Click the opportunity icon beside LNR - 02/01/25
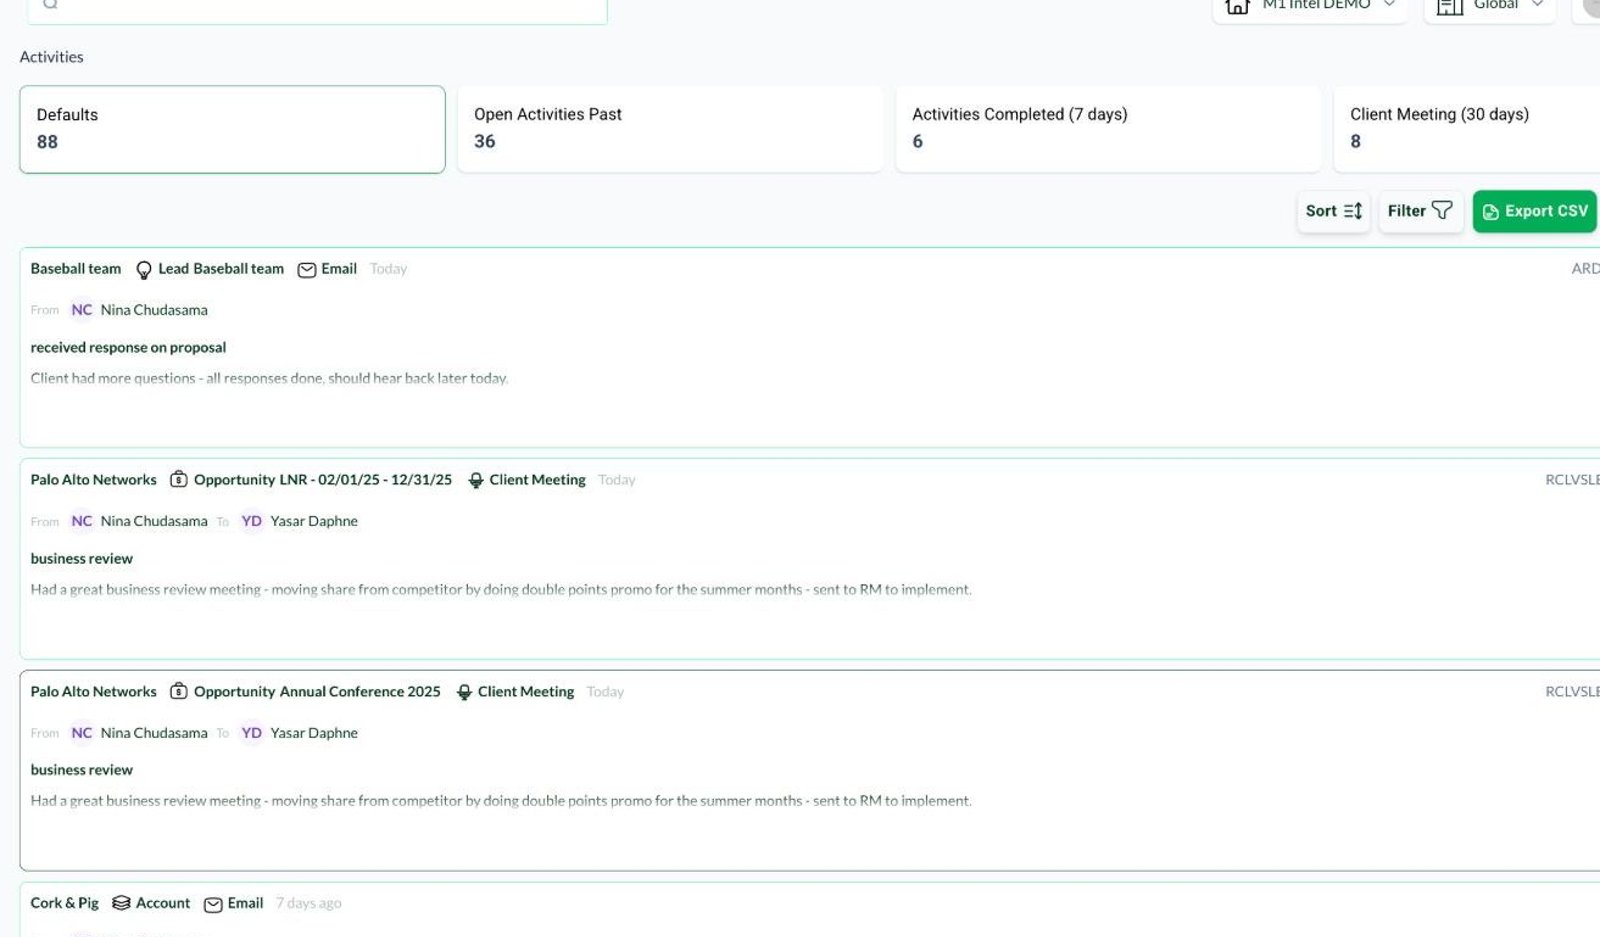This screenshot has height=937, width=1600. (178, 480)
